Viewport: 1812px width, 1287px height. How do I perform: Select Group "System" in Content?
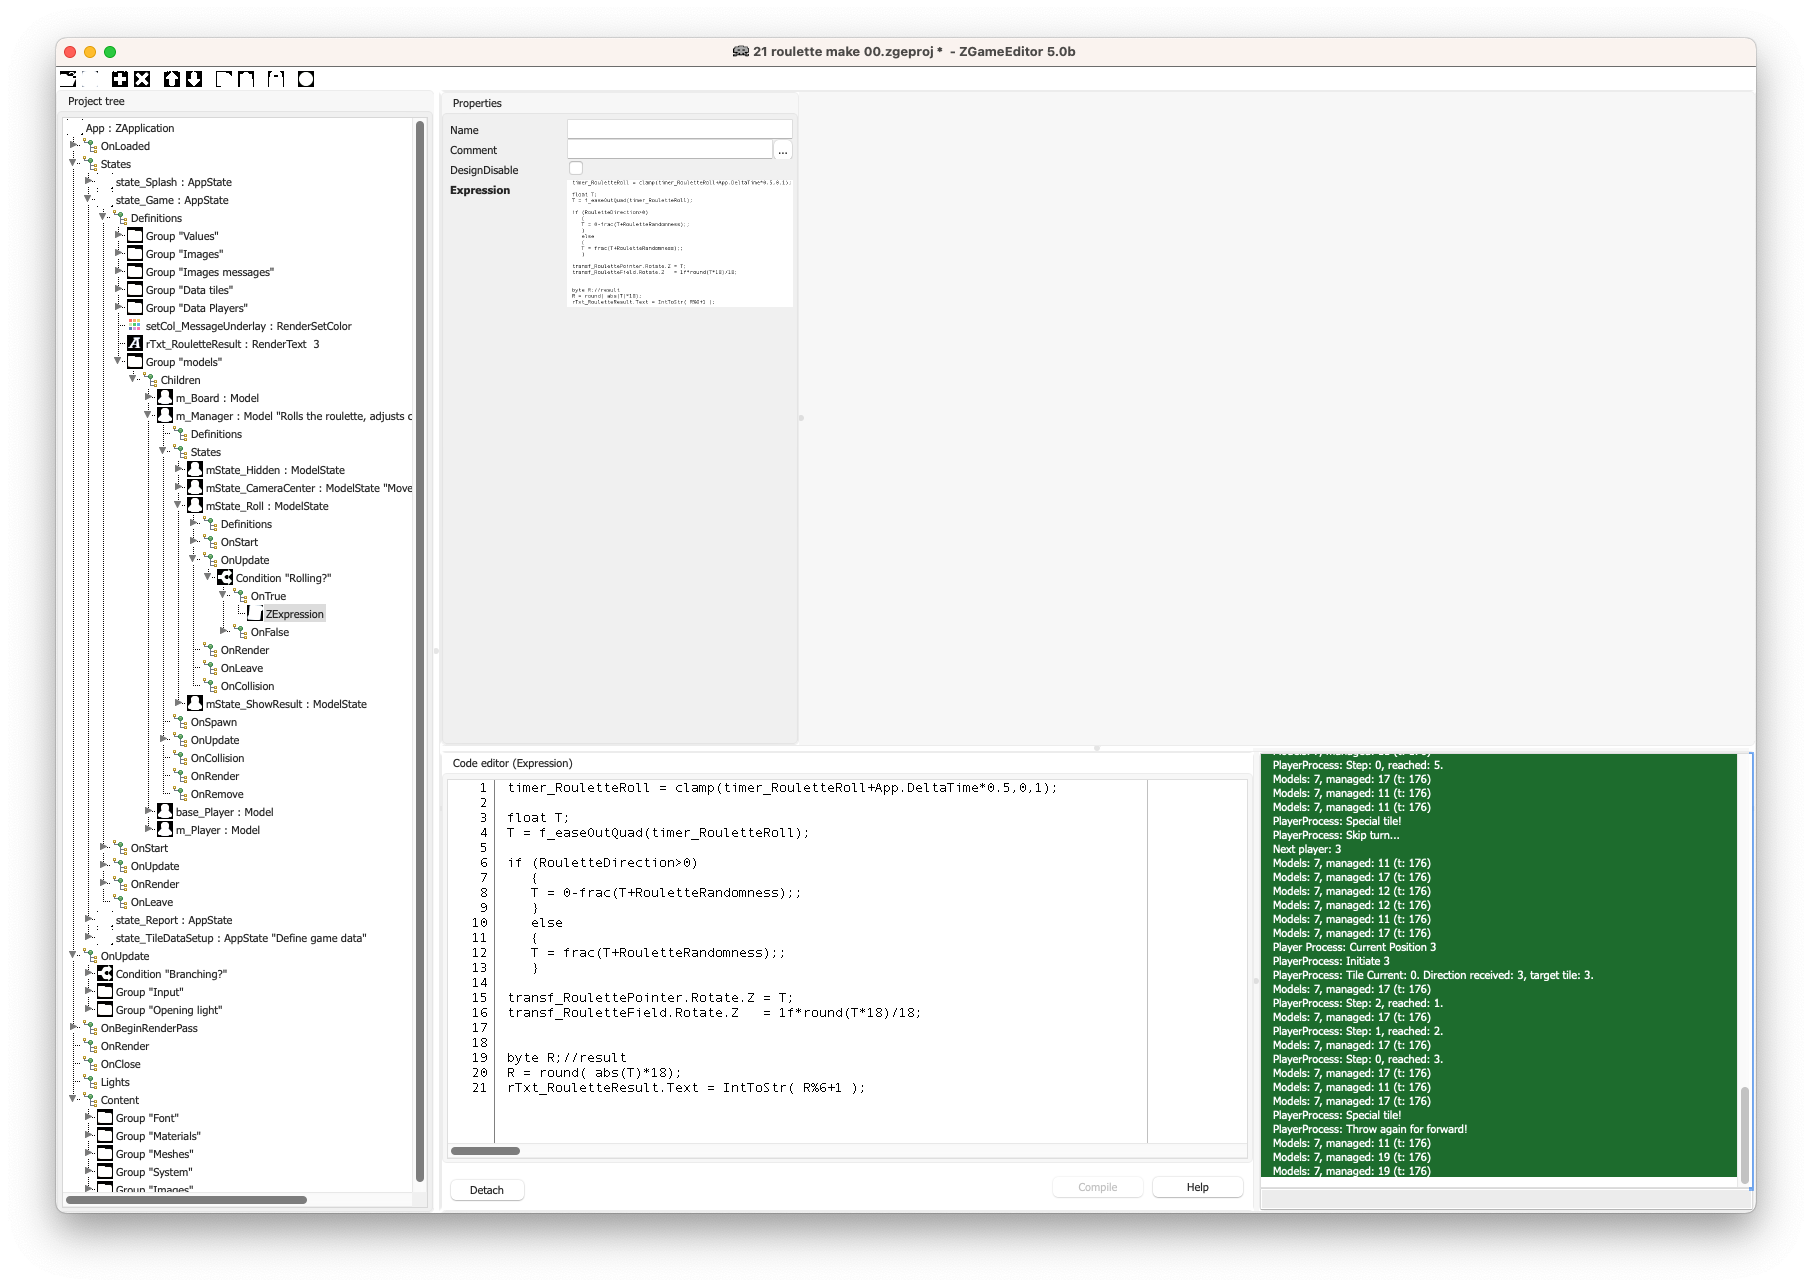click(x=154, y=1172)
